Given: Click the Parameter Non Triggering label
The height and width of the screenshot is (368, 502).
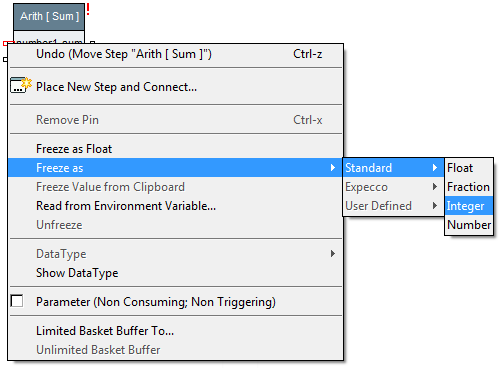Looking at the screenshot, I should coord(156,302).
